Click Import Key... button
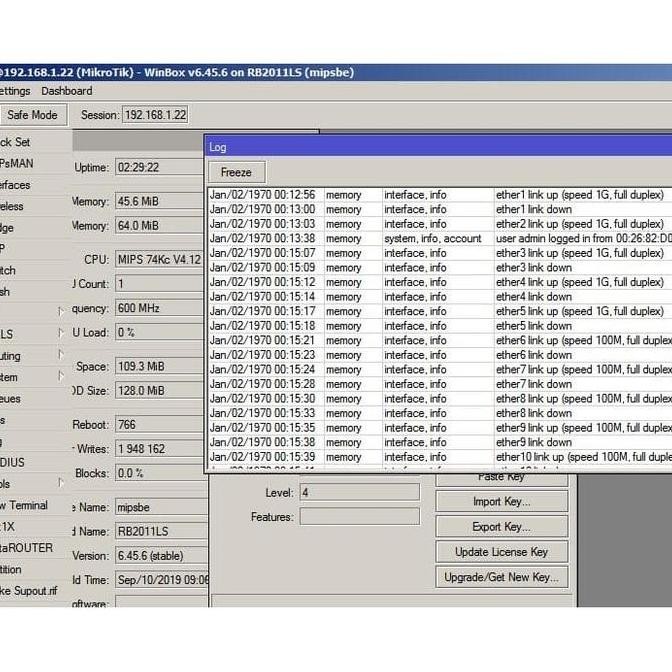Screen dimensions: 672x672 501,501
